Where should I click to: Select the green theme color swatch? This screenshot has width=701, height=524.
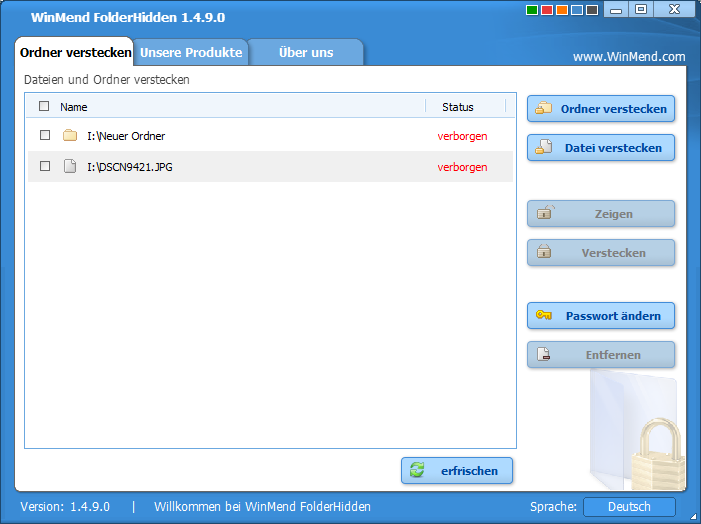[x=532, y=10]
